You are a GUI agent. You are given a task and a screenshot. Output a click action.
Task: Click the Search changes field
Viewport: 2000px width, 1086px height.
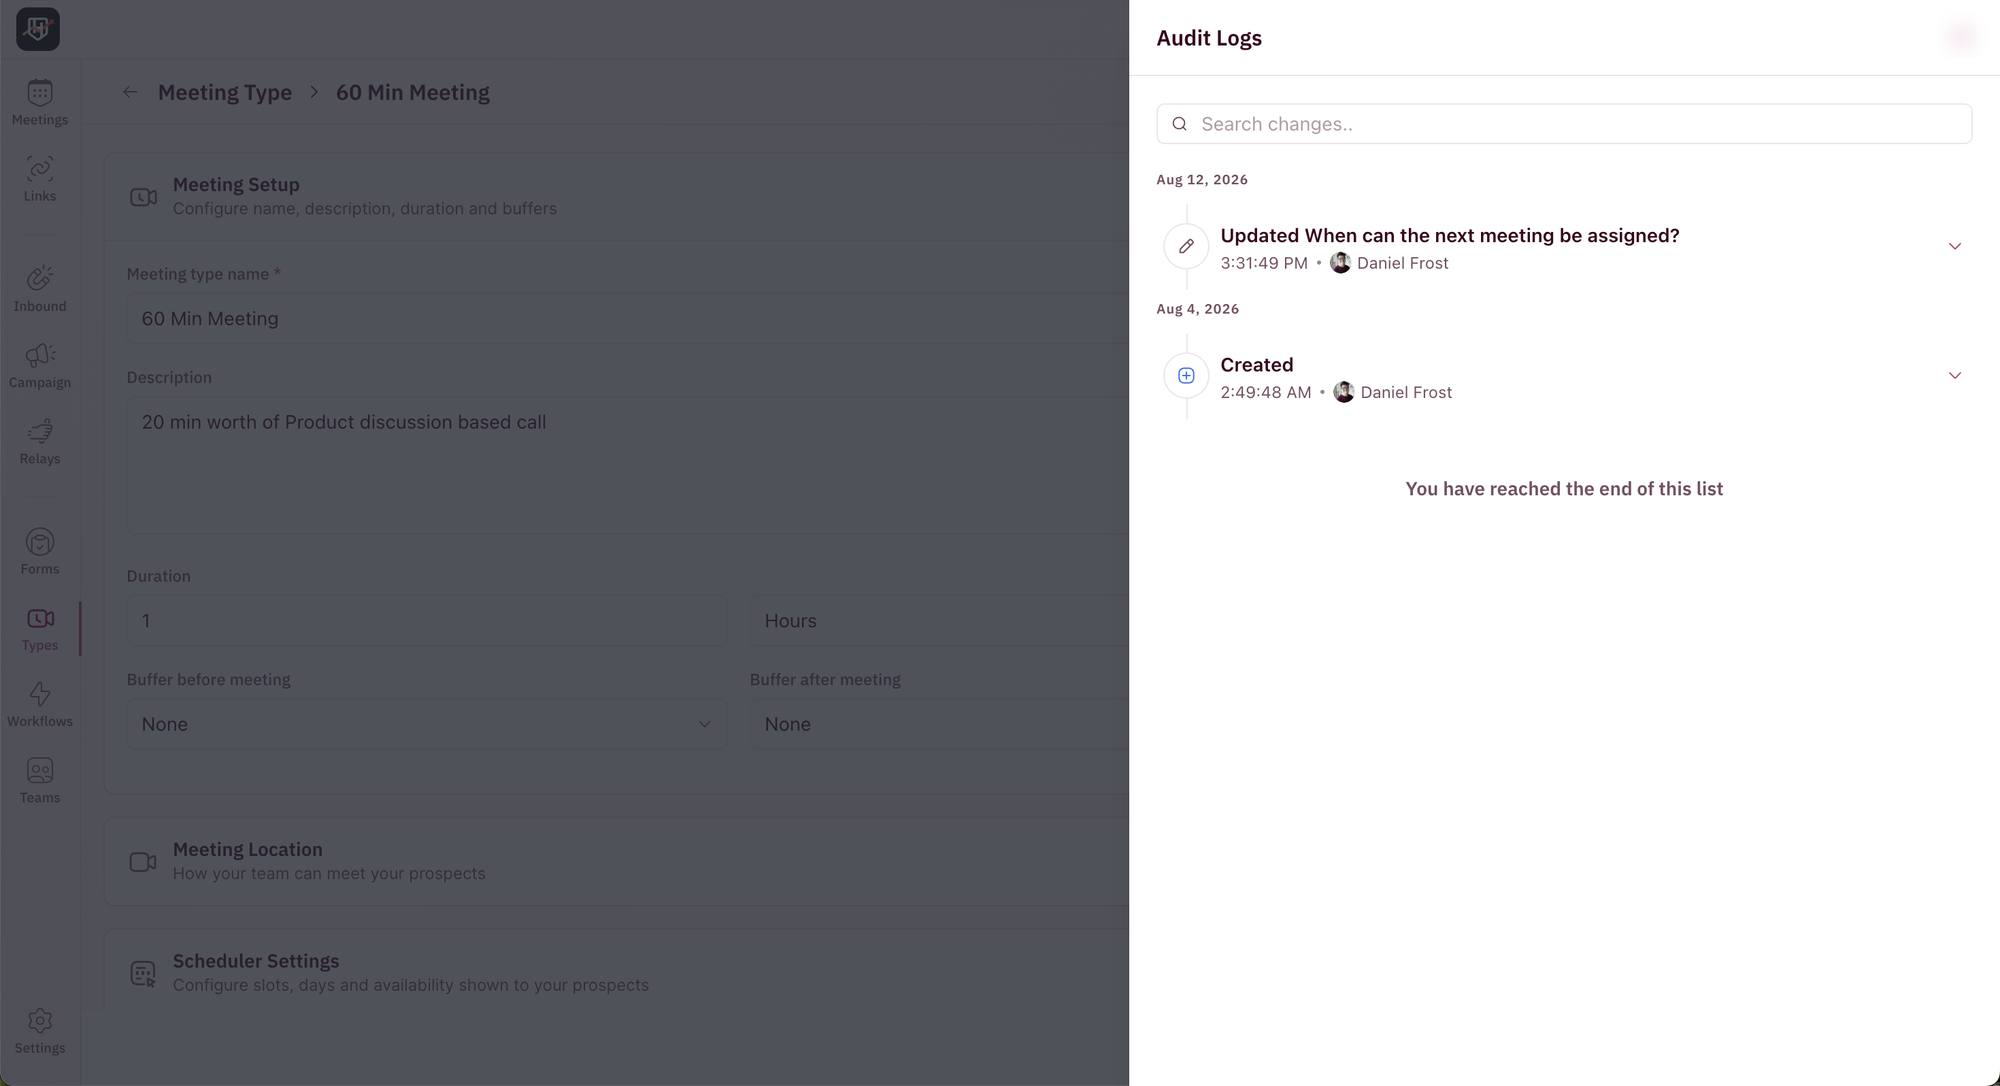(1564, 124)
